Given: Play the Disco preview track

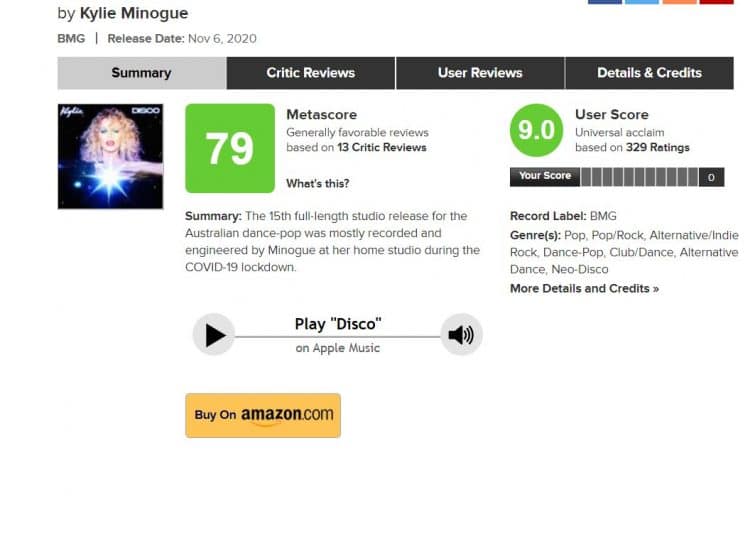Looking at the screenshot, I should pos(214,335).
